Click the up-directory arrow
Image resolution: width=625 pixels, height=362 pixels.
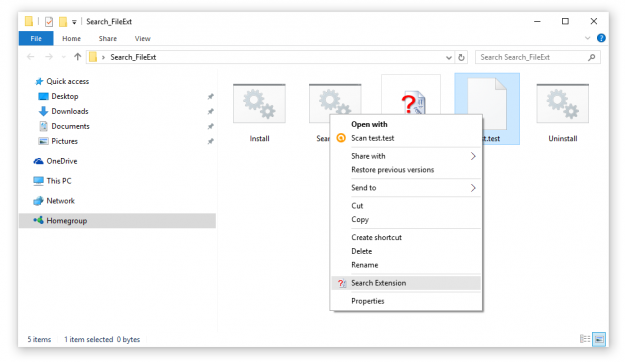click(77, 57)
